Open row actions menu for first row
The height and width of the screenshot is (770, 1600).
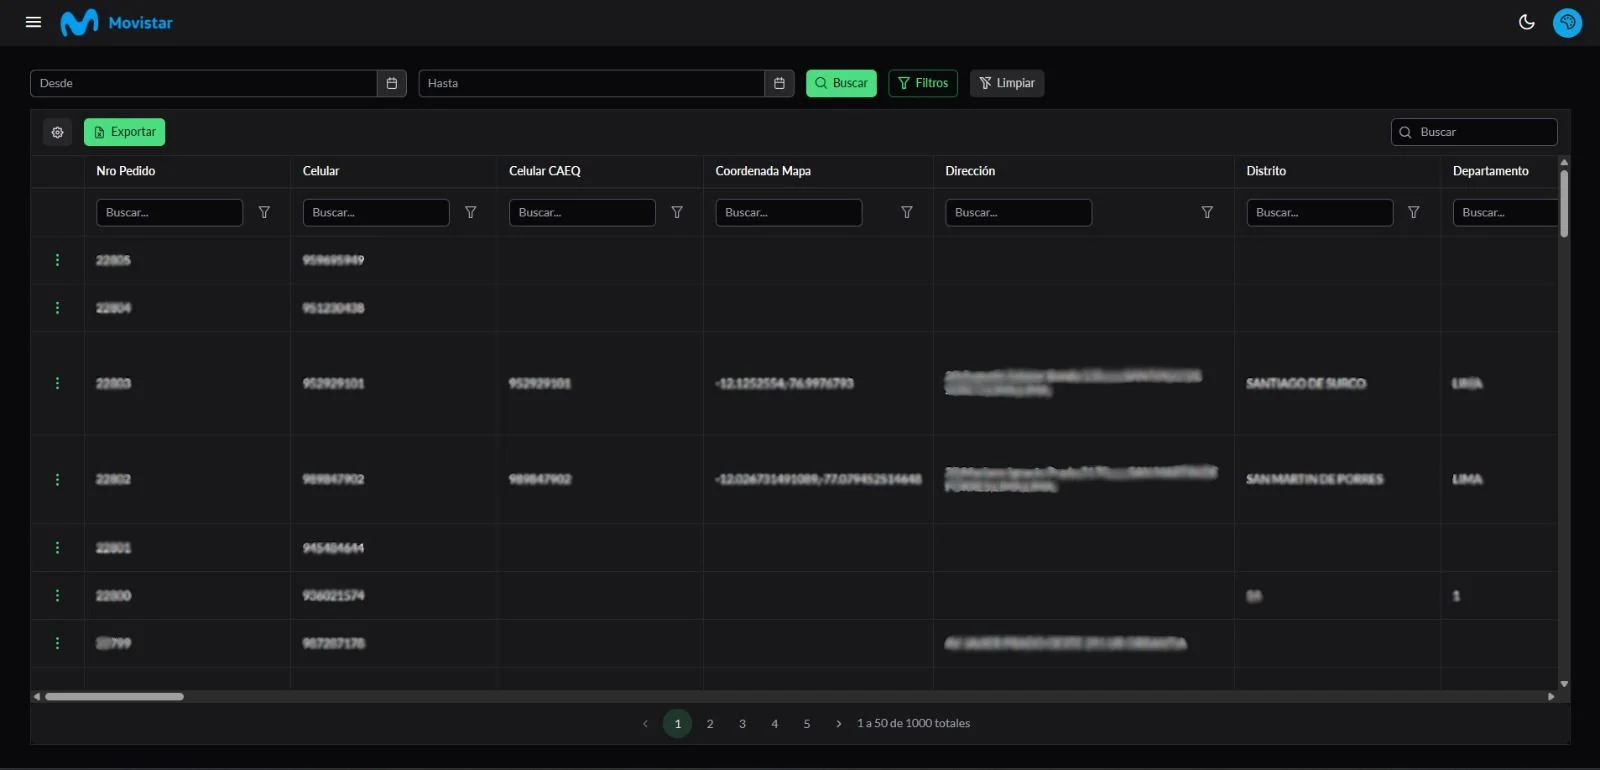pyautogui.click(x=57, y=260)
